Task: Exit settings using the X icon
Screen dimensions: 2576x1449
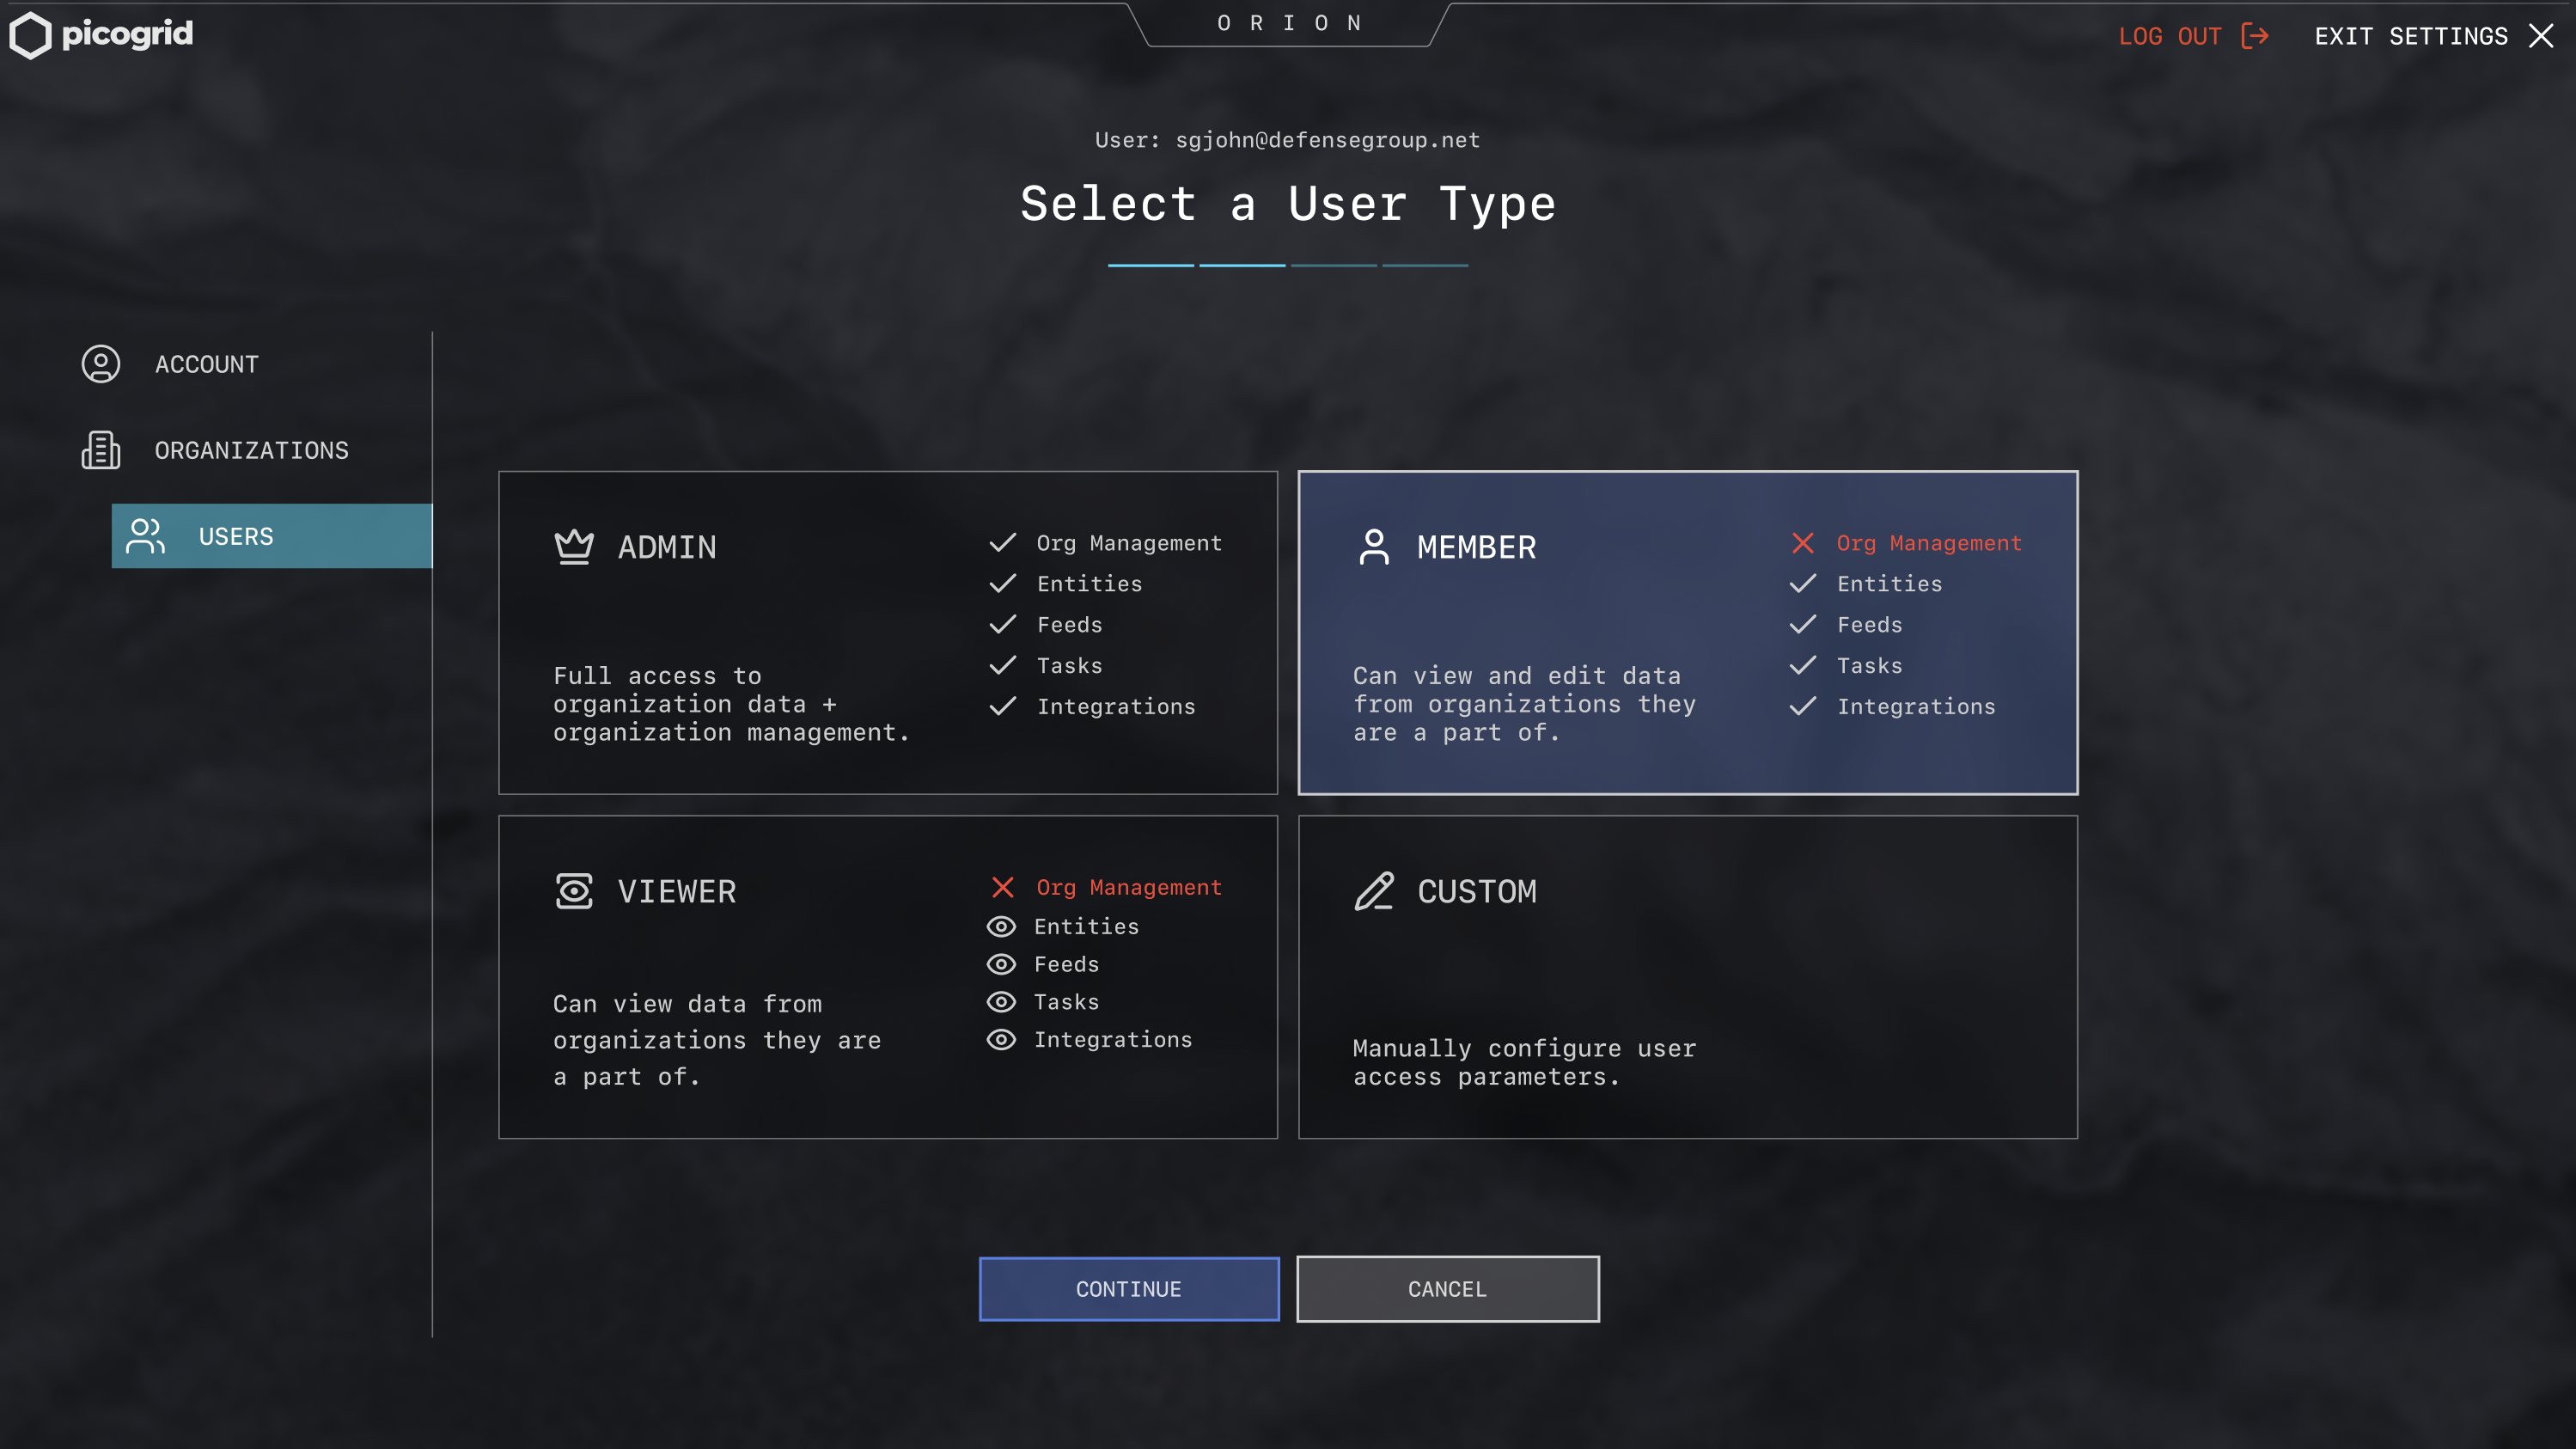Action: tap(2540, 36)
